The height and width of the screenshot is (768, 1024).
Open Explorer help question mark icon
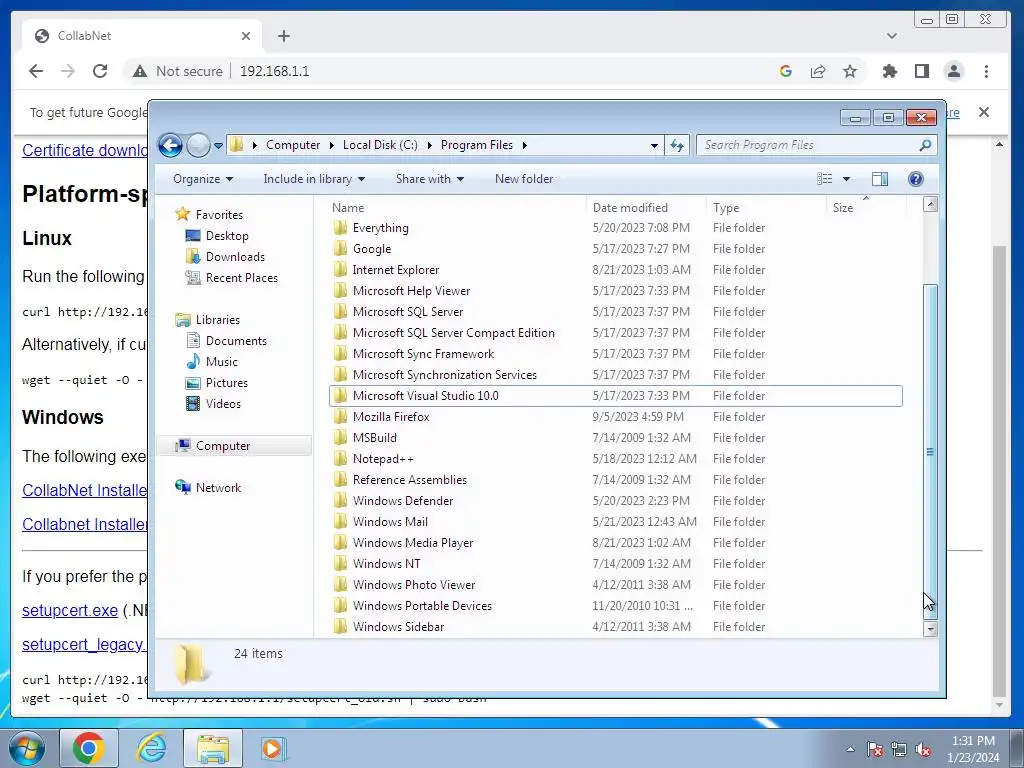click(916, 179)
